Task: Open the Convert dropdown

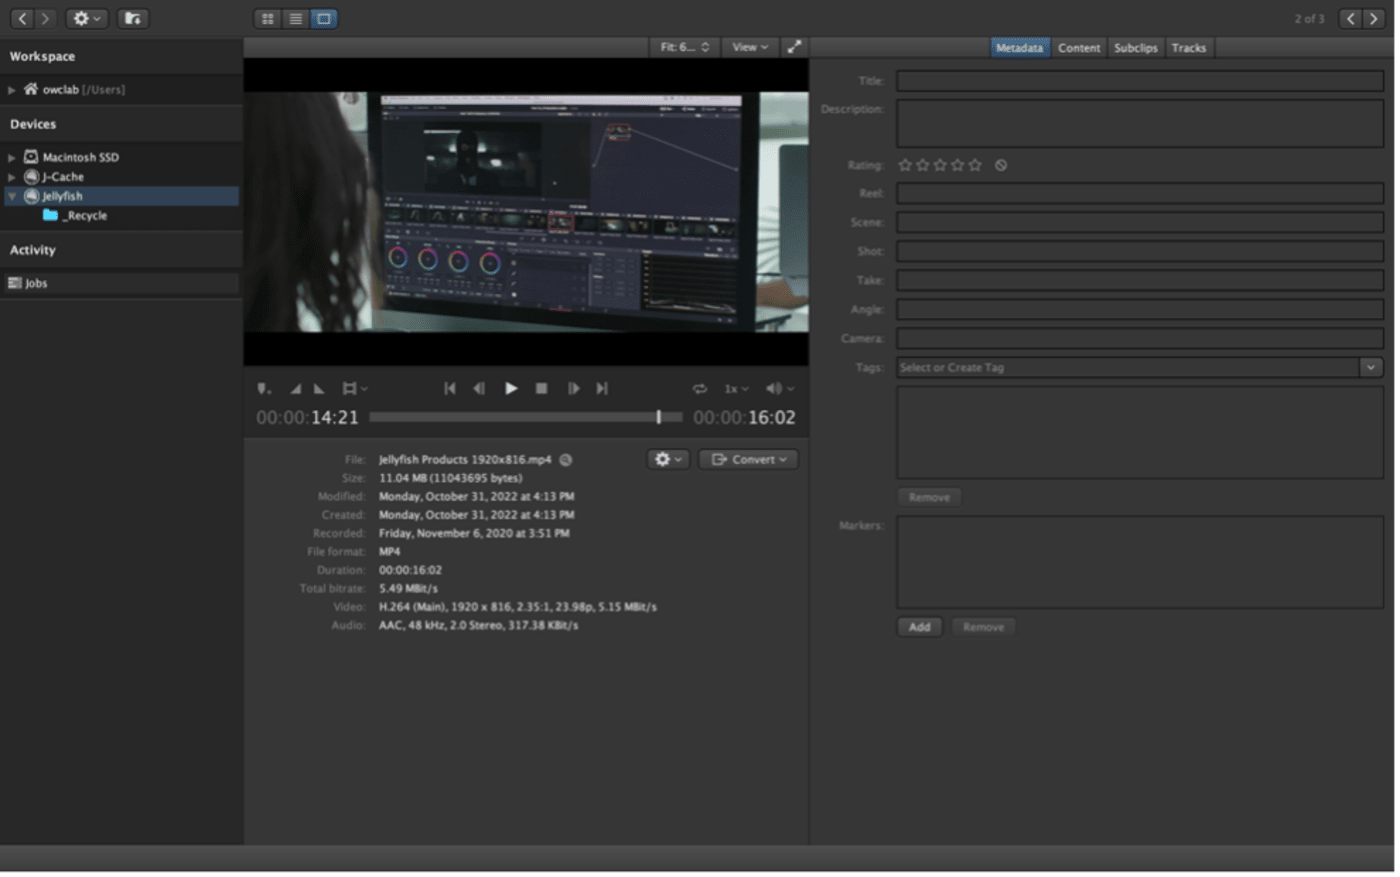Action: (x=748, y=459)
